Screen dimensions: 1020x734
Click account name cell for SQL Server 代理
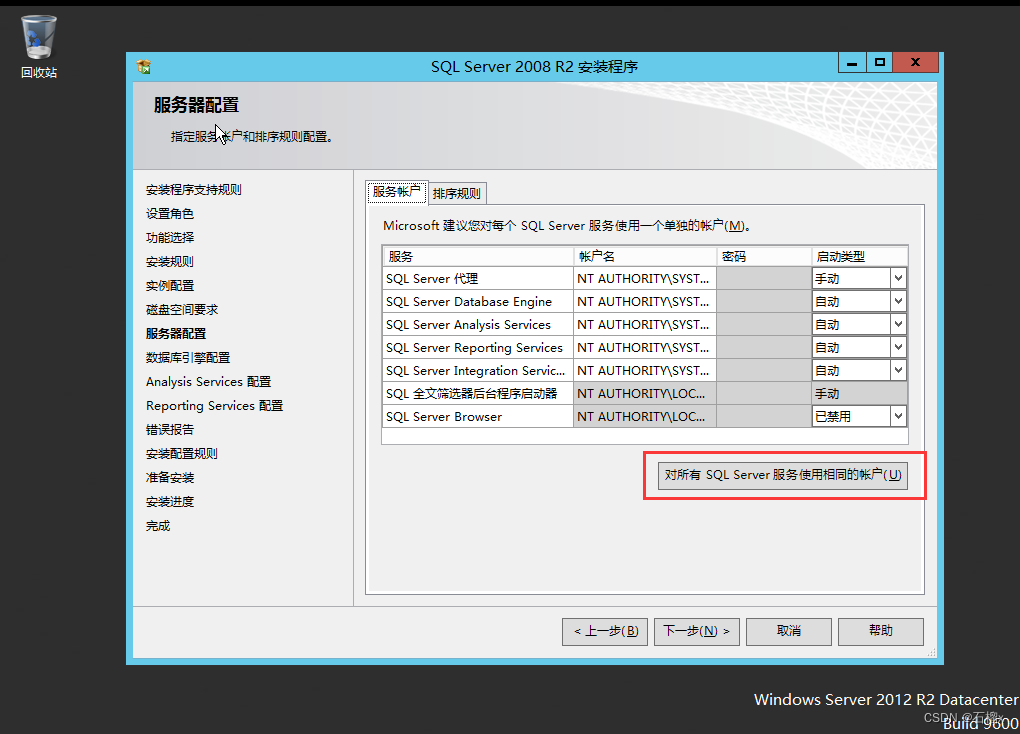pos(645,279)
